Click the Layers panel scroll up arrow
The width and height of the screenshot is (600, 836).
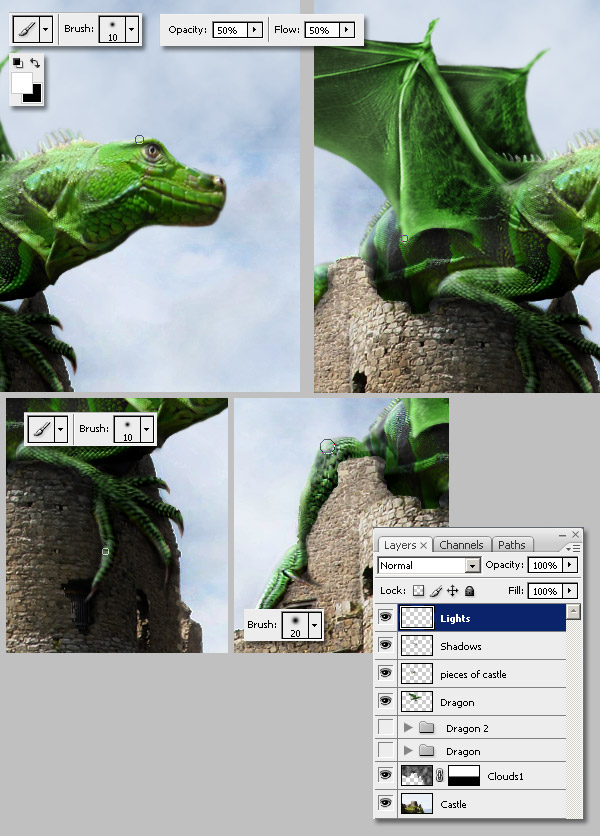tap(573, 612)
